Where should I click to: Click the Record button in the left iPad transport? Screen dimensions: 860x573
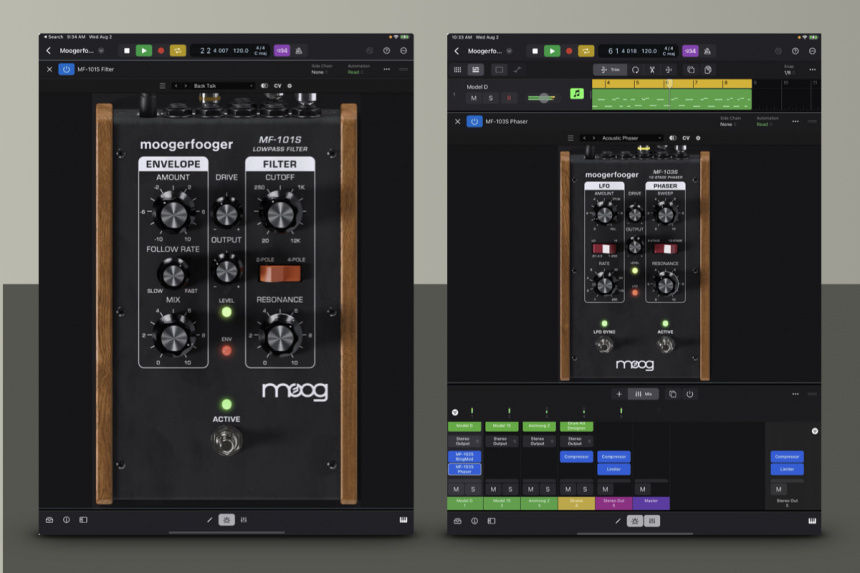tap(161, 50)
